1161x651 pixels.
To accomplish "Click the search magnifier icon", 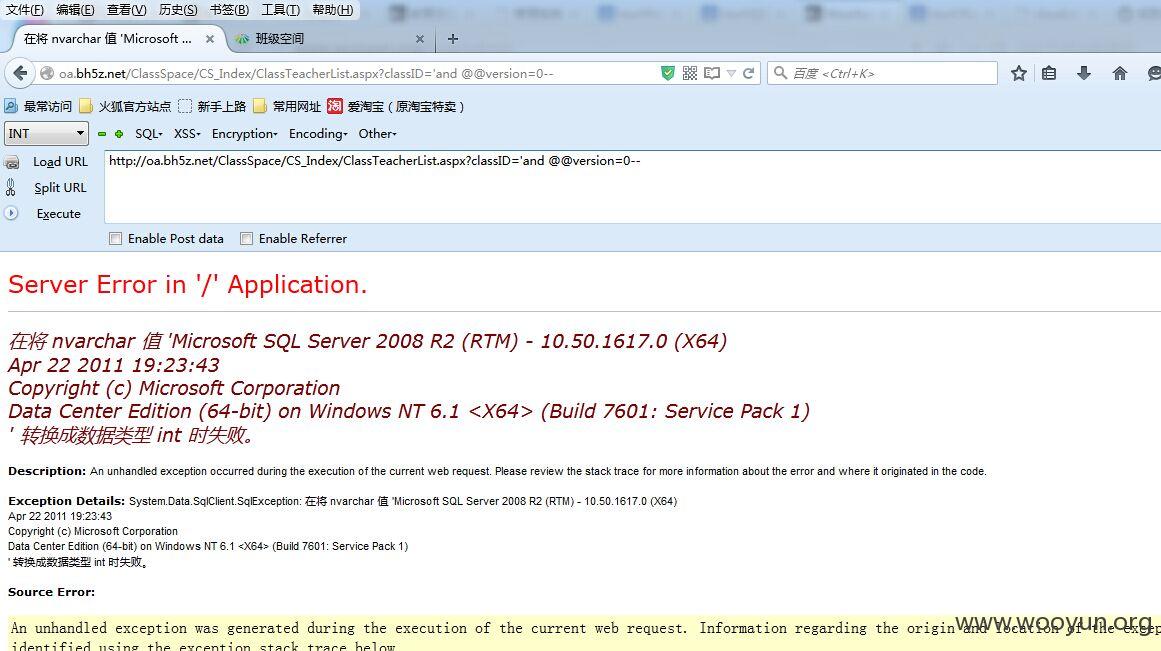I will coord(780,73).
